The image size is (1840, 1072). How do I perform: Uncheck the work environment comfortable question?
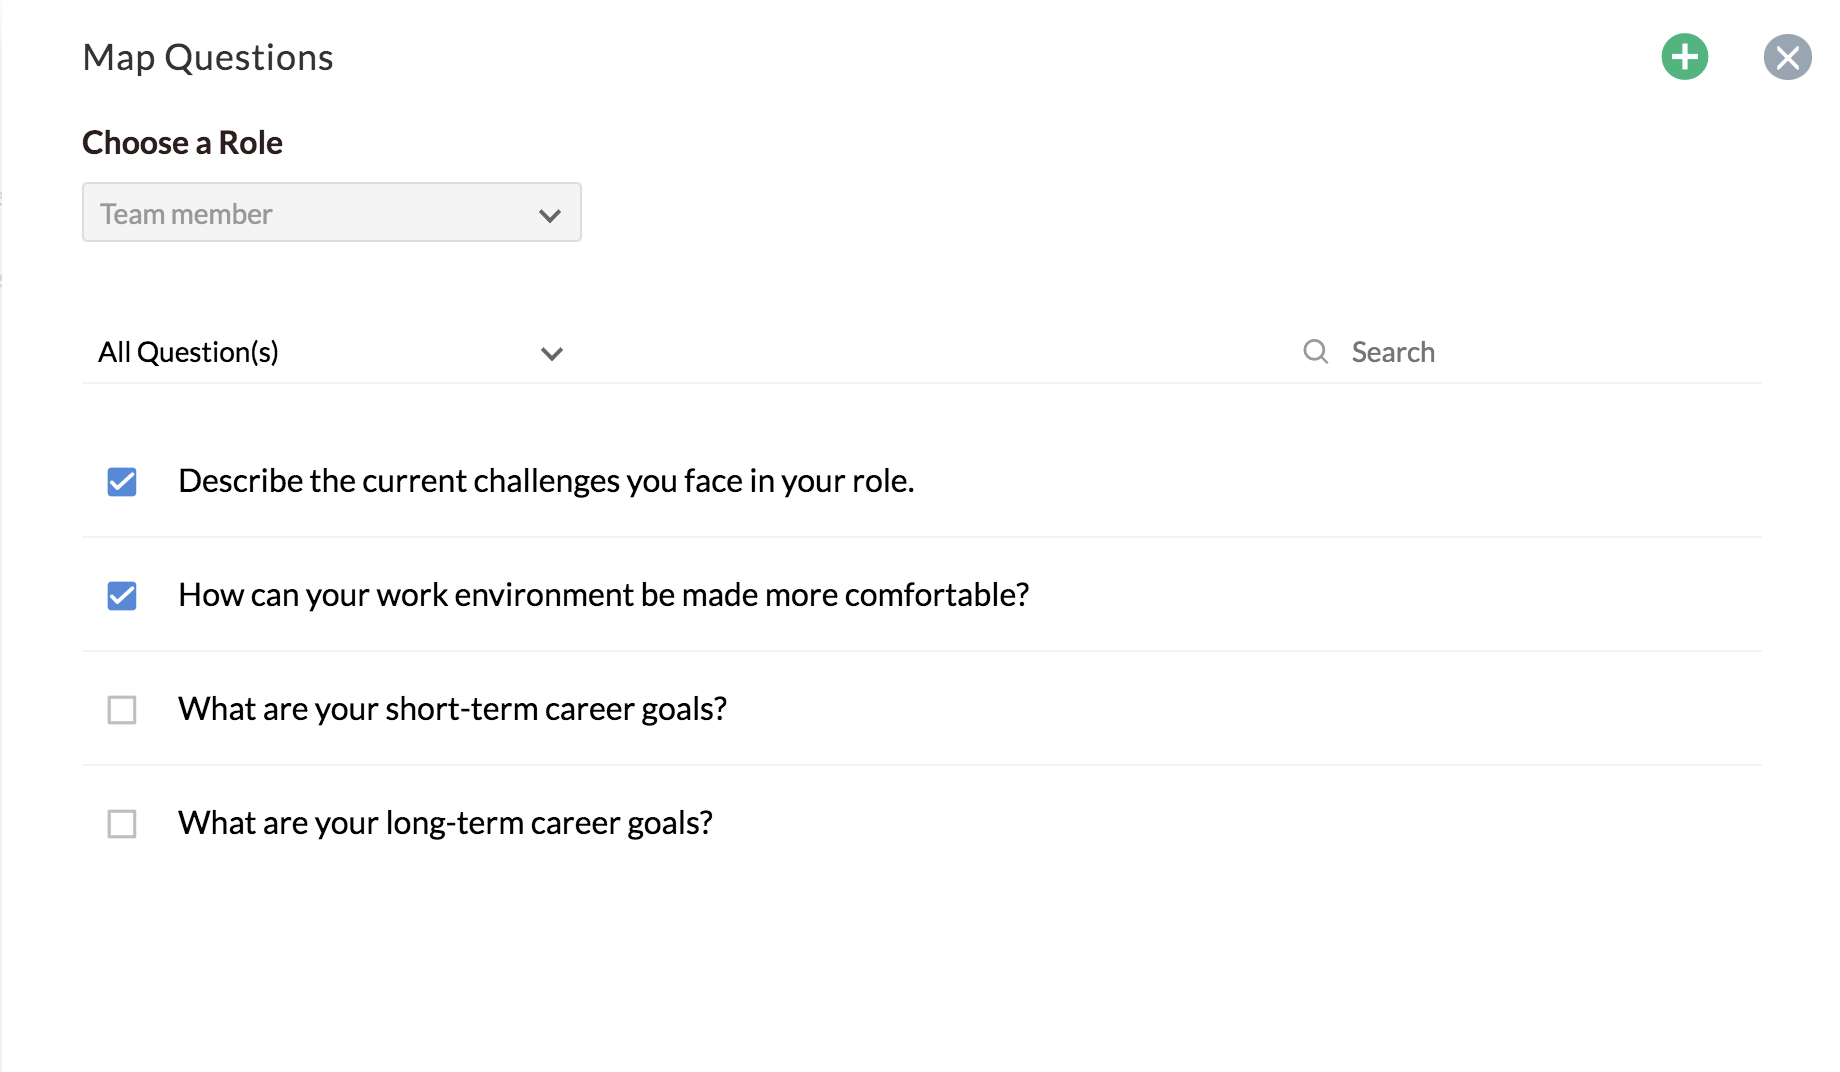click(122, 596)
